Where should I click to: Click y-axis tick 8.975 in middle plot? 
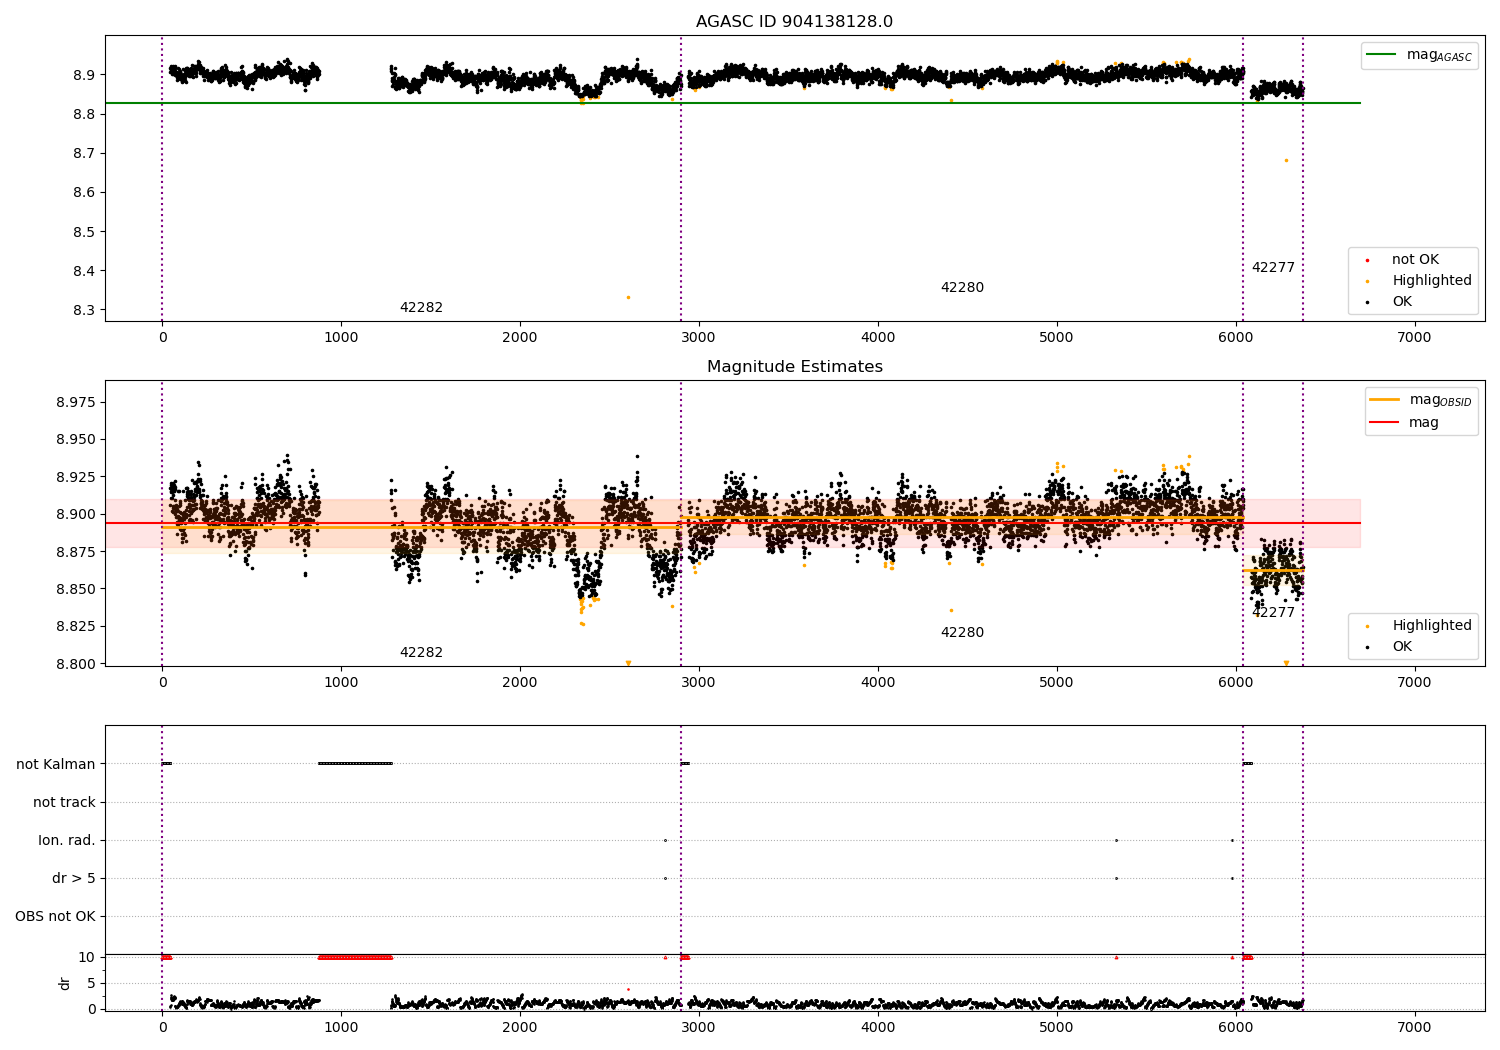(x=76, y=402)
